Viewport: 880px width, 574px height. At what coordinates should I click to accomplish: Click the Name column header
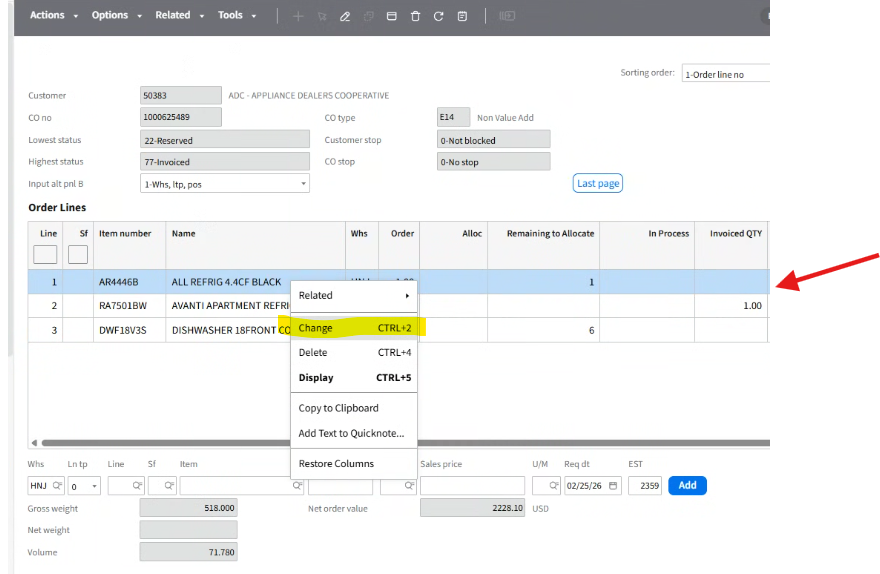[x=184, y=233]
